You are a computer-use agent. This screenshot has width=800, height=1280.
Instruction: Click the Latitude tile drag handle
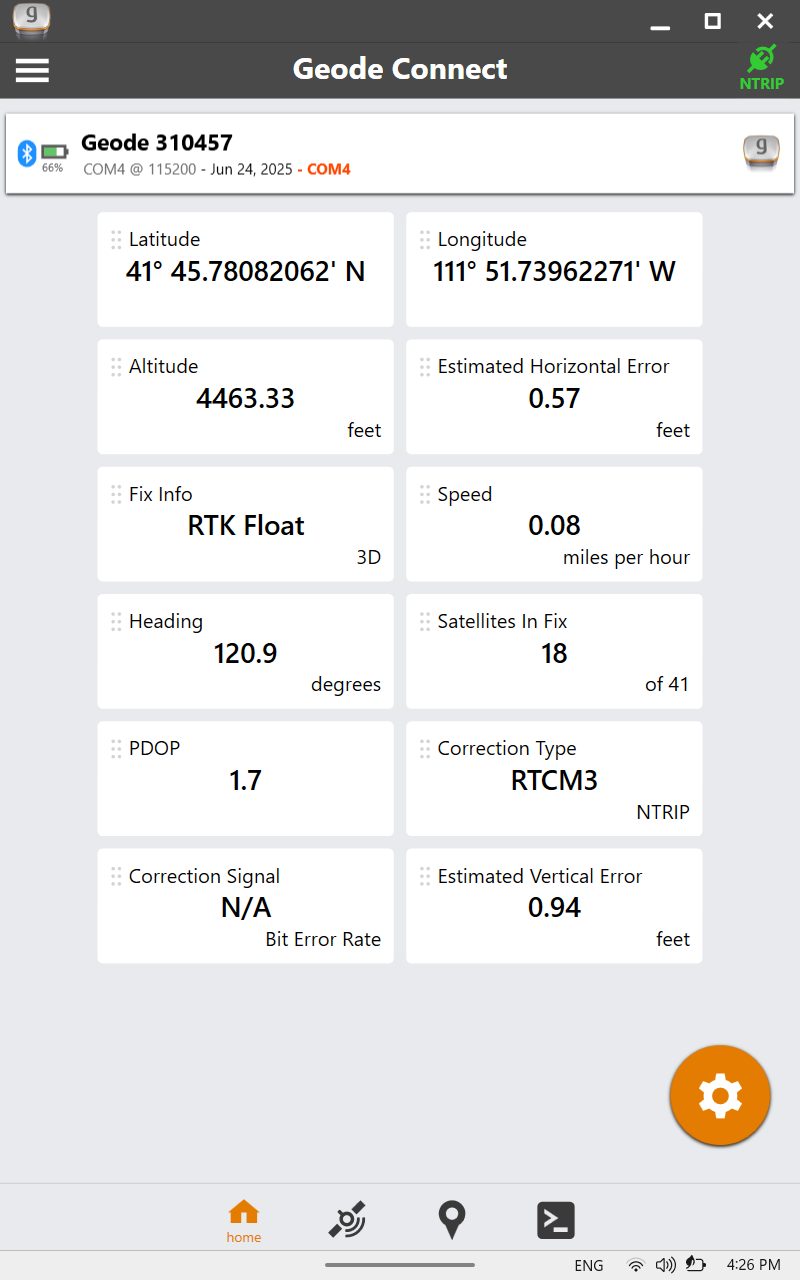tap(116, 240)
